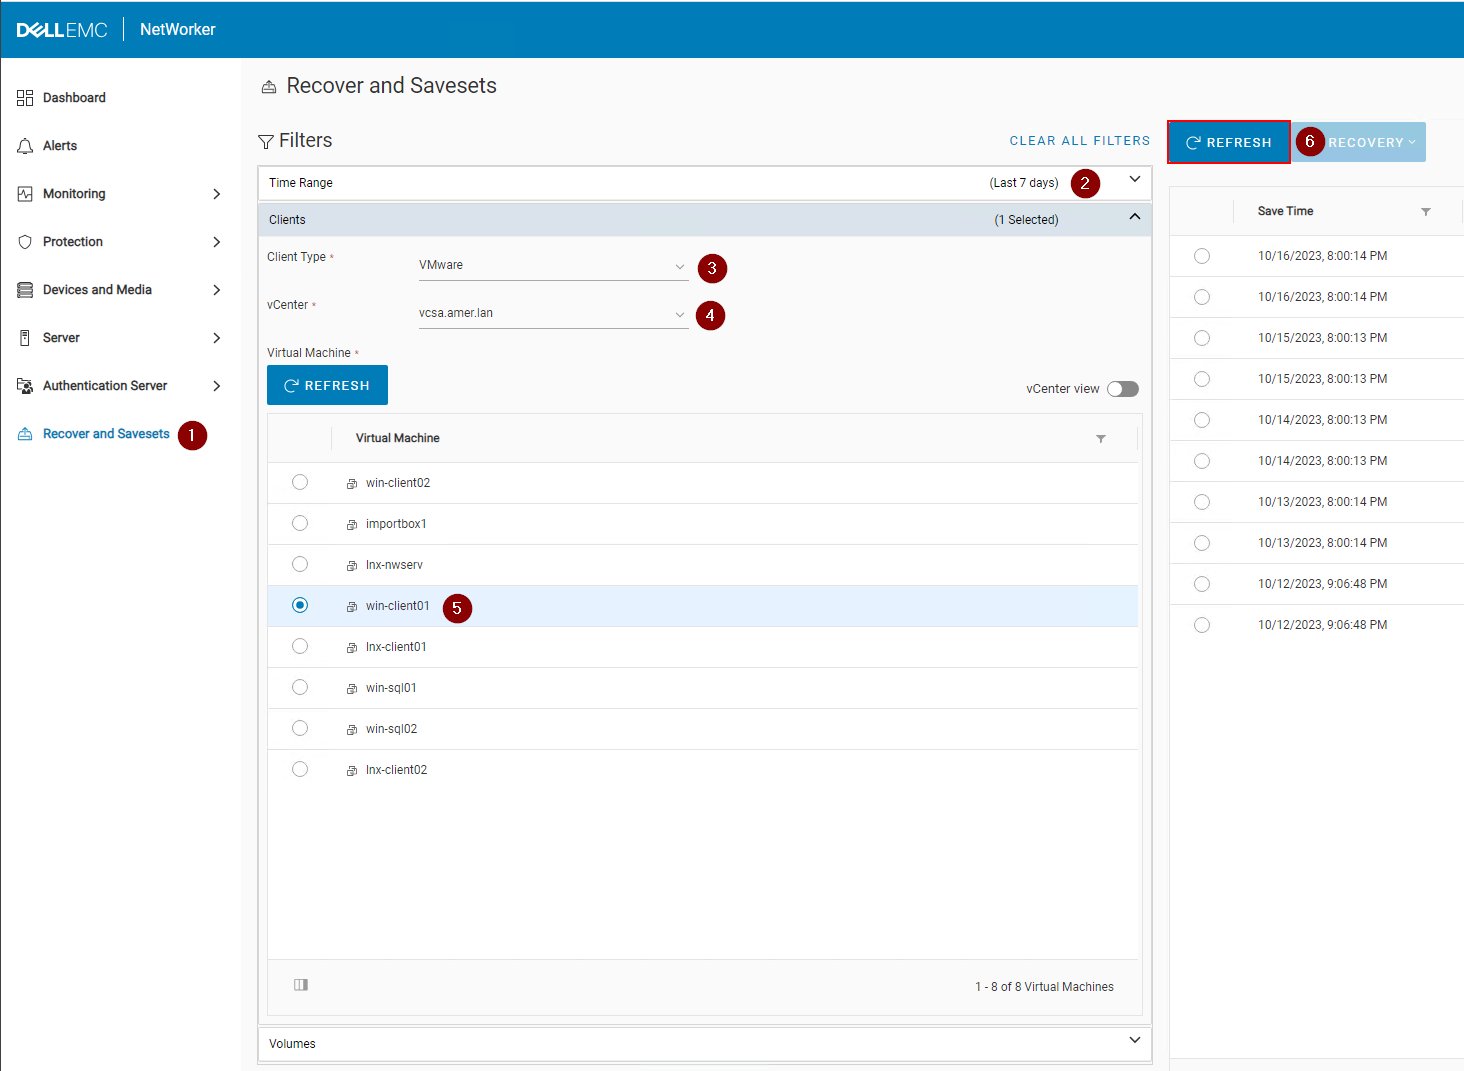This screenshot has height=1071, width=1464.
Task: Click the VM icon beside lnx-nwserv
Action: pyautogui.click(x=351, y=564)
